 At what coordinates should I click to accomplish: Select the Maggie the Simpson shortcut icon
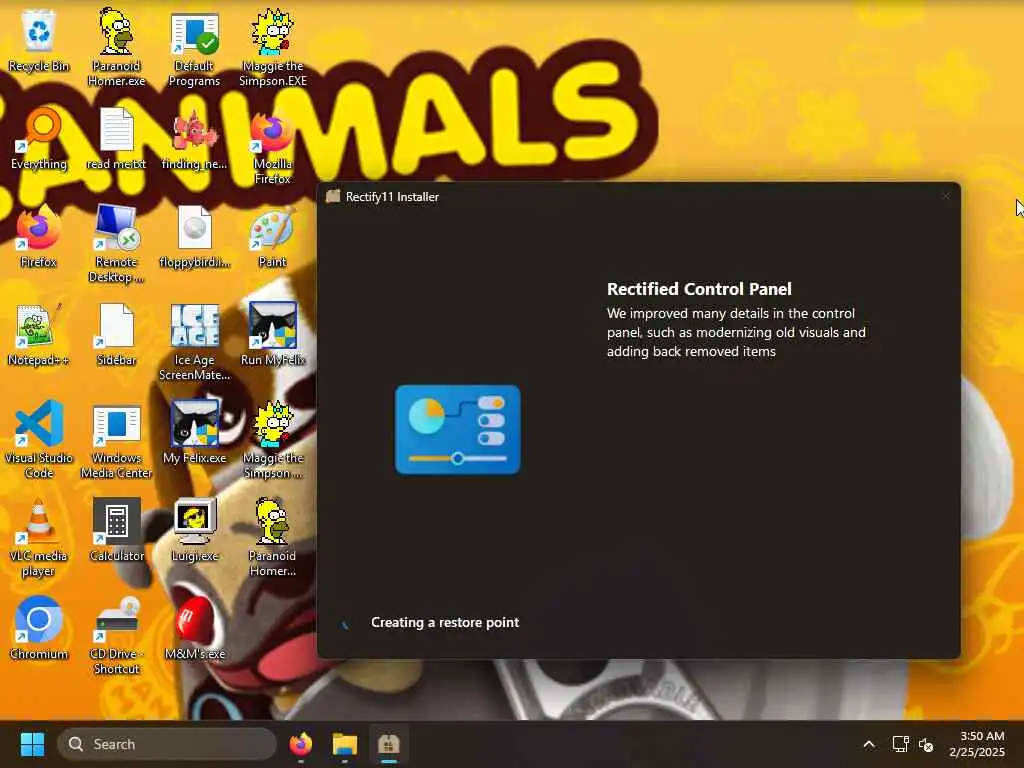tap(272, 440)
